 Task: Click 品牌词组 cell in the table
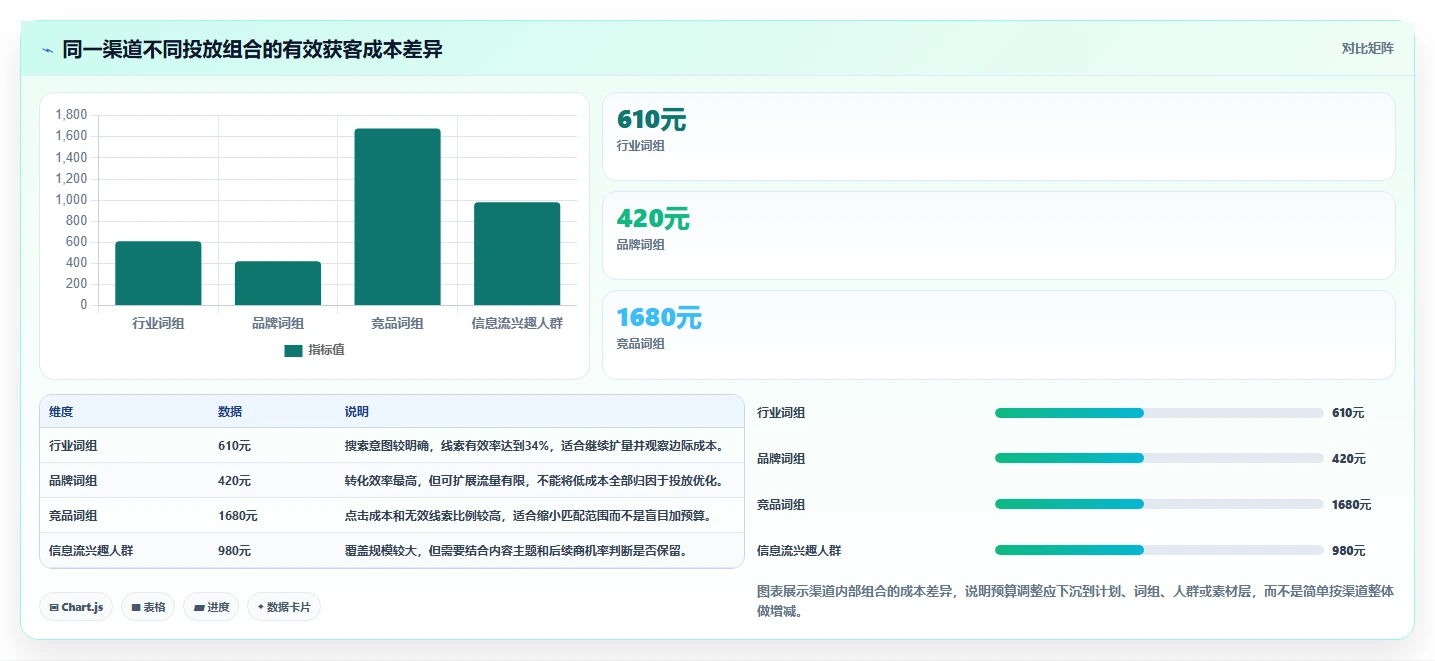click(73, 481)
